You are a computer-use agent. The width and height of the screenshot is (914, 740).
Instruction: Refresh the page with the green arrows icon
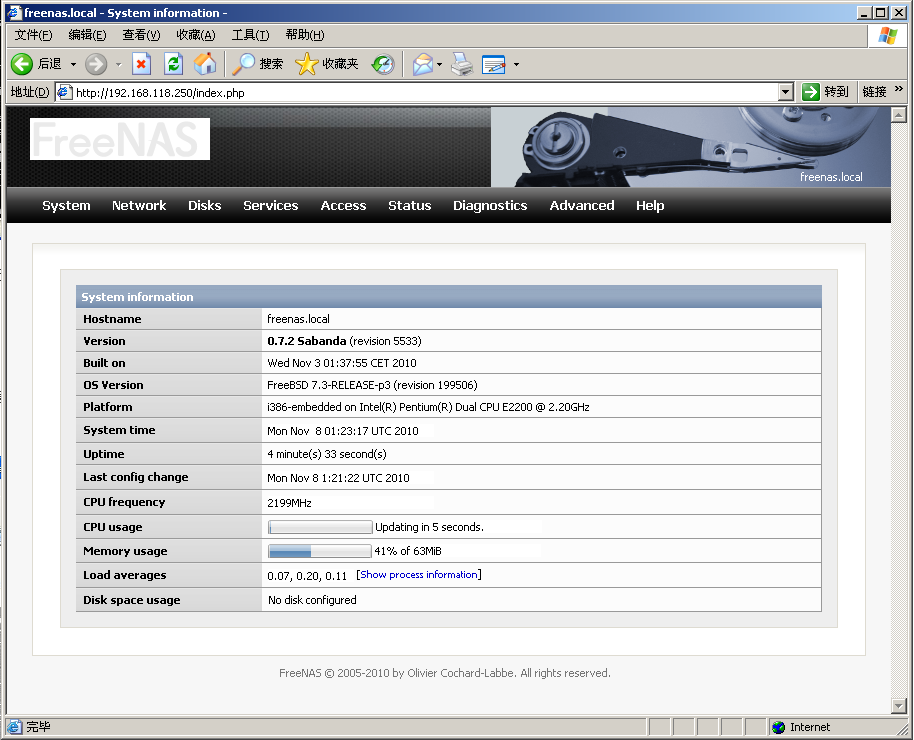click(x=173, y=64)
